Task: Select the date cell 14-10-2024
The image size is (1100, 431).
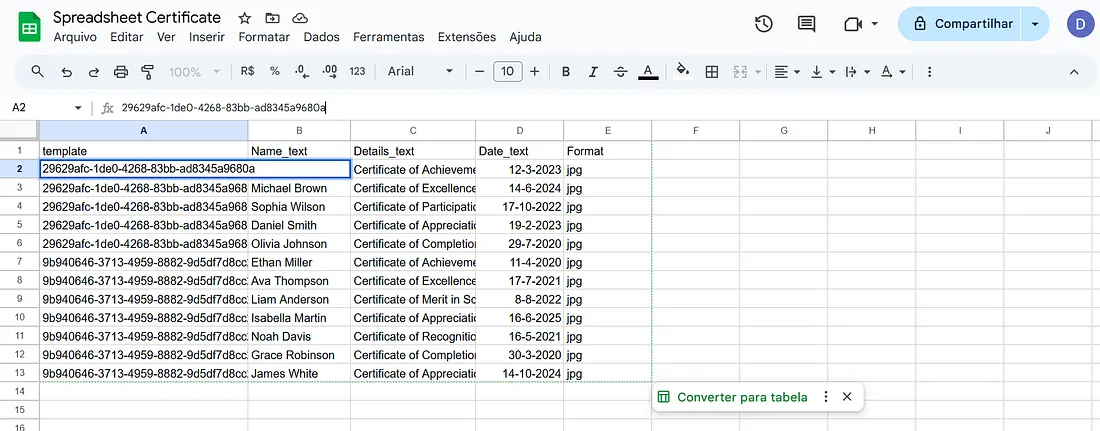Action: (519, 373)
